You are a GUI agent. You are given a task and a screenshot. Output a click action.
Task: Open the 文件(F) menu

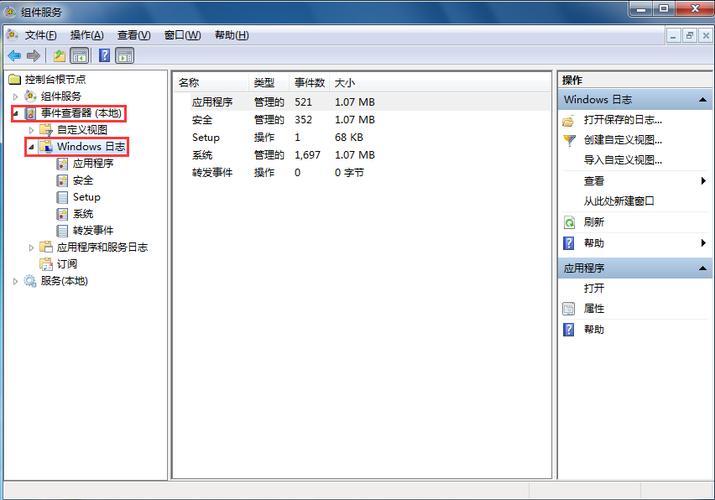41,35
